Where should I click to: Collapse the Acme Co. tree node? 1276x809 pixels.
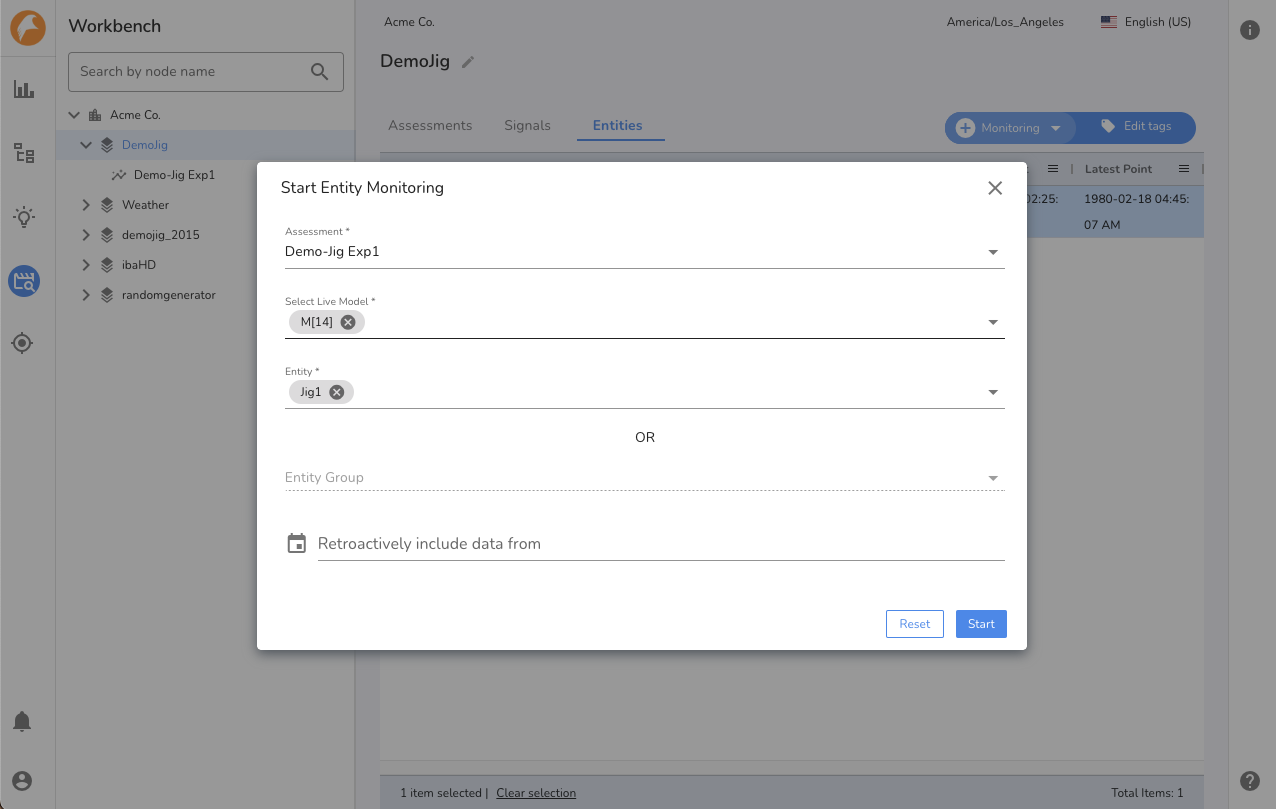tap(74, 115)
